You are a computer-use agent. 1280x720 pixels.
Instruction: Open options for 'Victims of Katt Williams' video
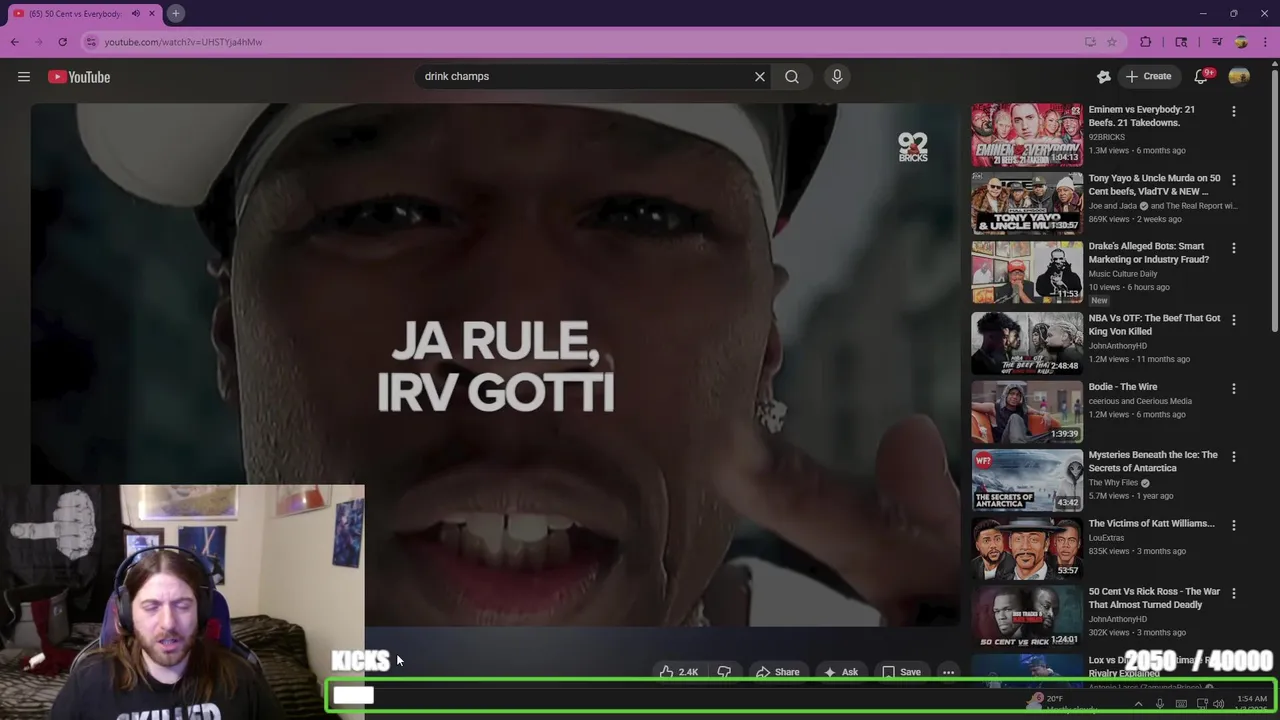click(1233, 525)
